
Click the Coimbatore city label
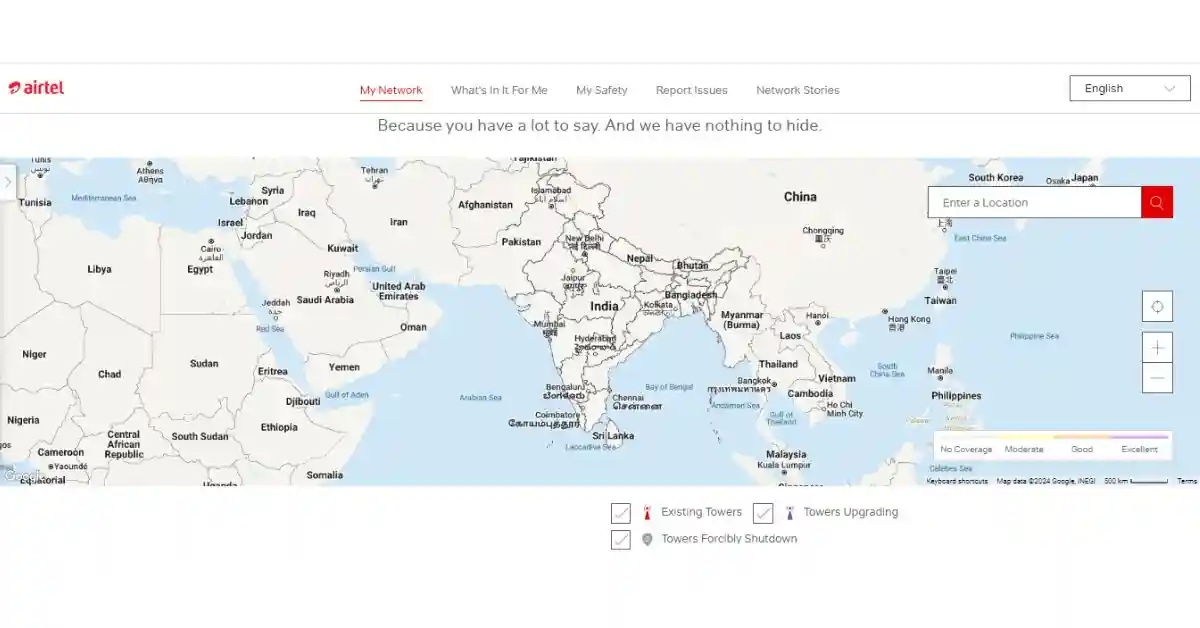[557, 414]
